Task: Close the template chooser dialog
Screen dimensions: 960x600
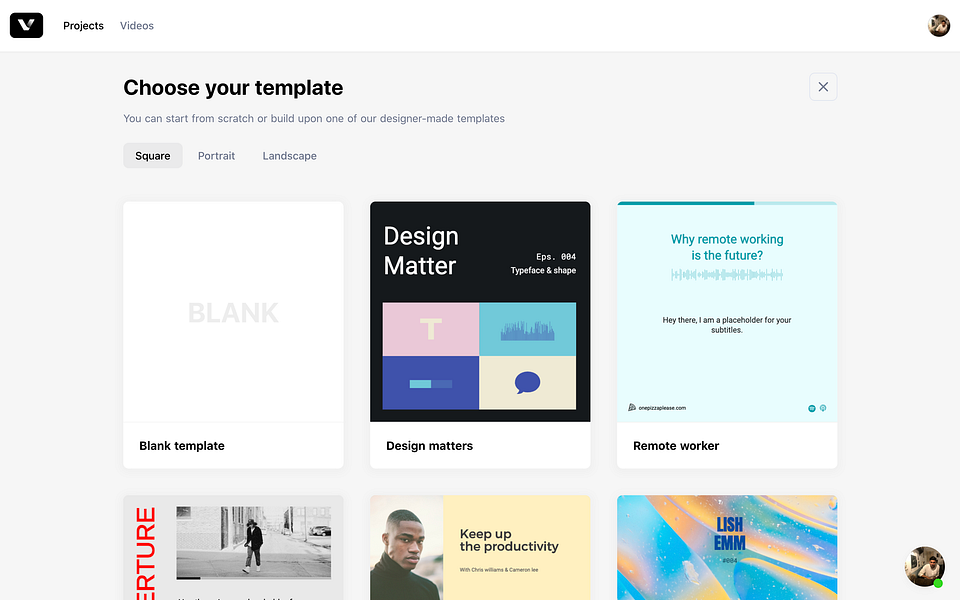Action: coord(823,87)
